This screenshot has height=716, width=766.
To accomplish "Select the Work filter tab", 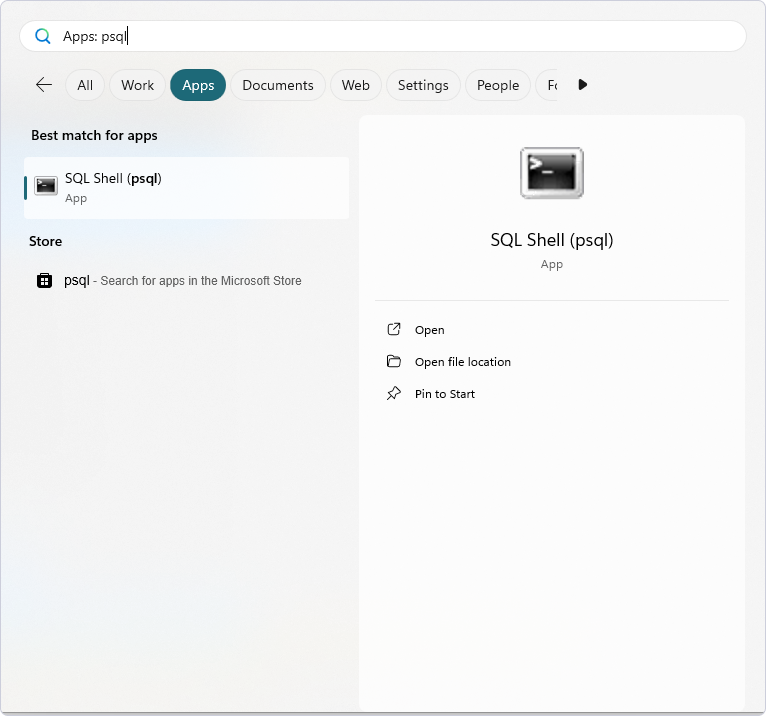I will pyautogui.click(x=137, y=85).
